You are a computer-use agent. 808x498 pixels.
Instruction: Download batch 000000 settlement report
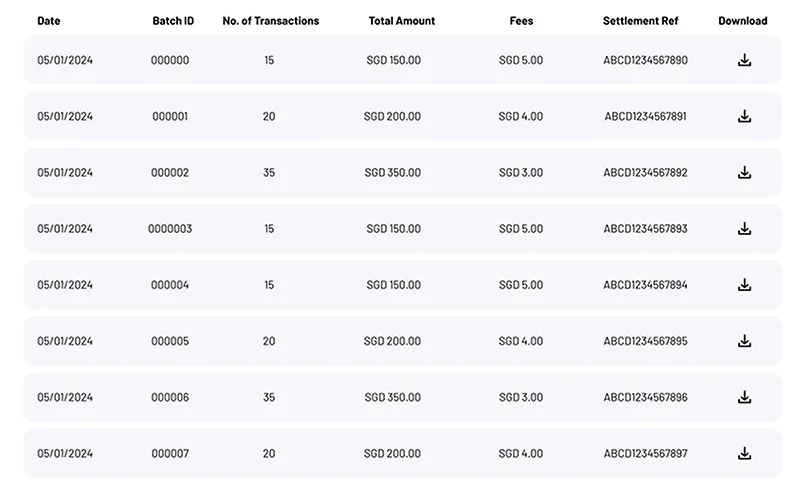tap(744, 60)
